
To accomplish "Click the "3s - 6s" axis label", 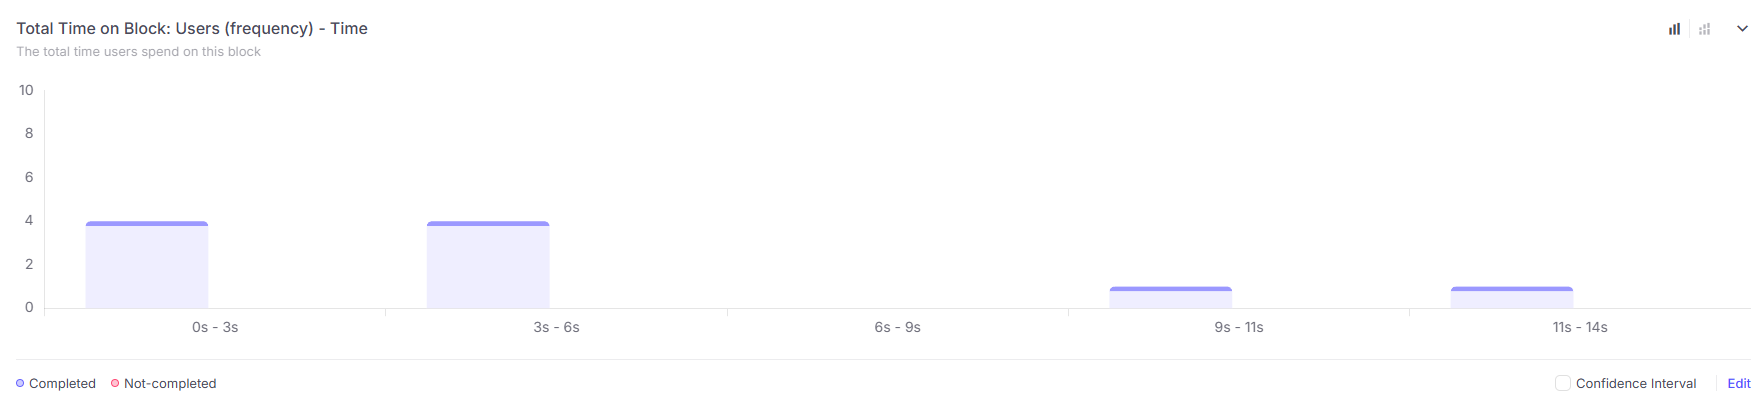I will click(x=556, y=327).
